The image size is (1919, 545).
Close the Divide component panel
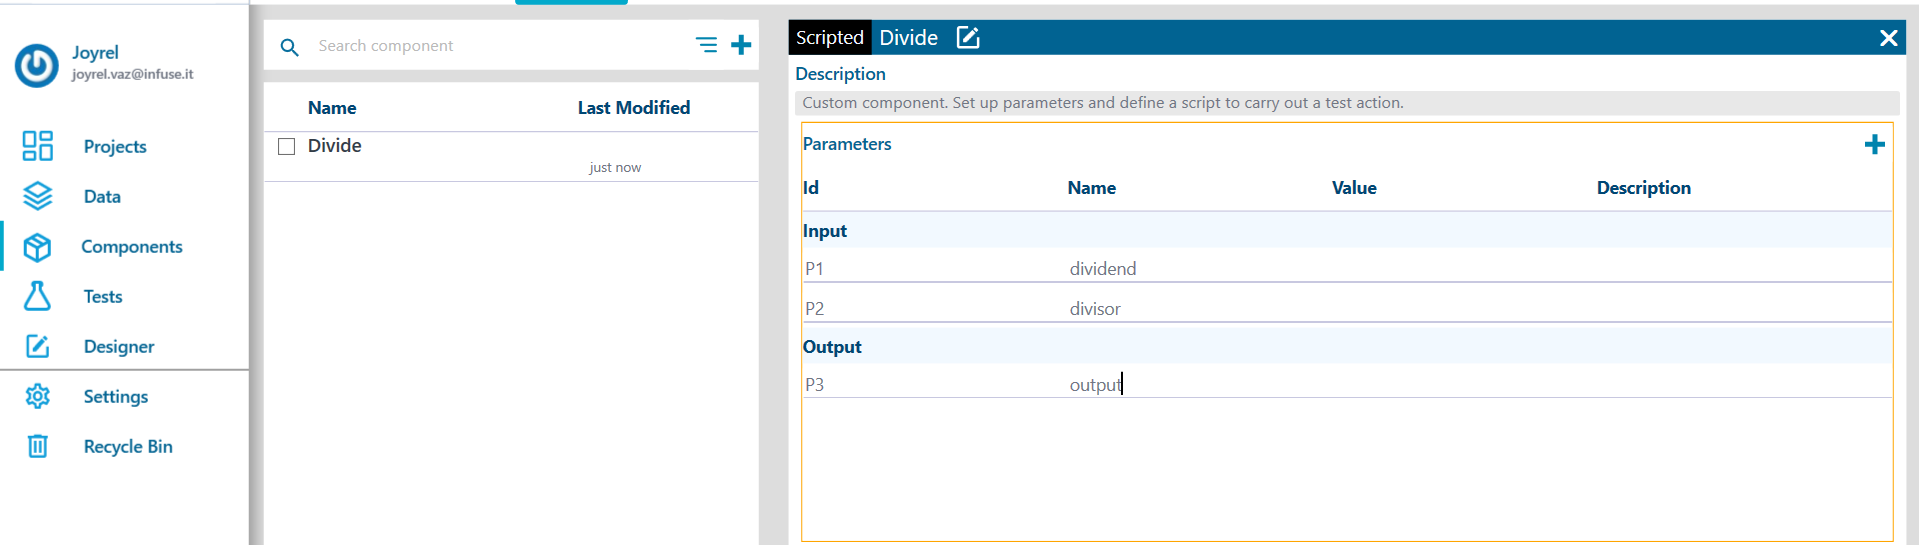1888,38
